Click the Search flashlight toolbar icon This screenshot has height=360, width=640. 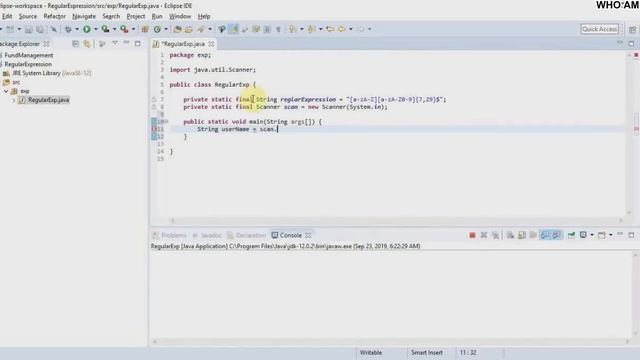(201, 29)
